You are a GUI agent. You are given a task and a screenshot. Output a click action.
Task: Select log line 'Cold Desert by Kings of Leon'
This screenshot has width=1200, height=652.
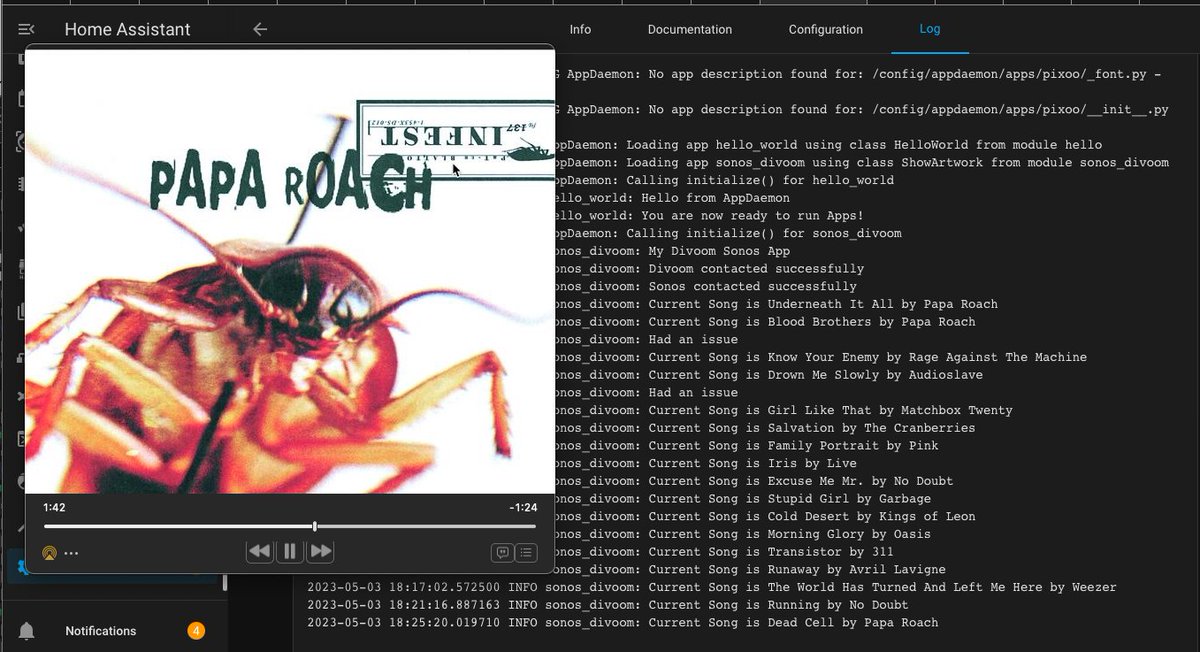coord(765,516)
